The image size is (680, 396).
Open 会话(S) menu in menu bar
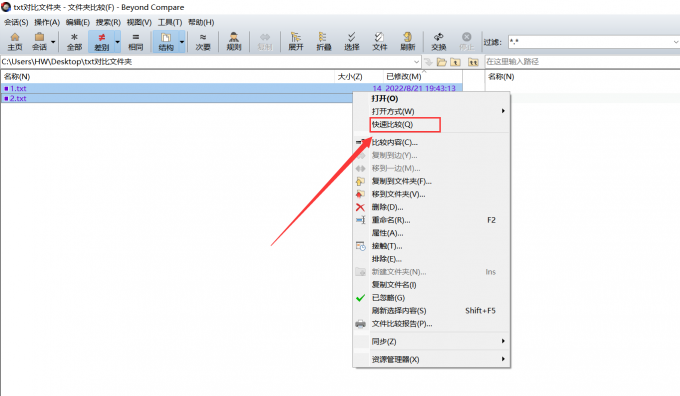point(16,22)
